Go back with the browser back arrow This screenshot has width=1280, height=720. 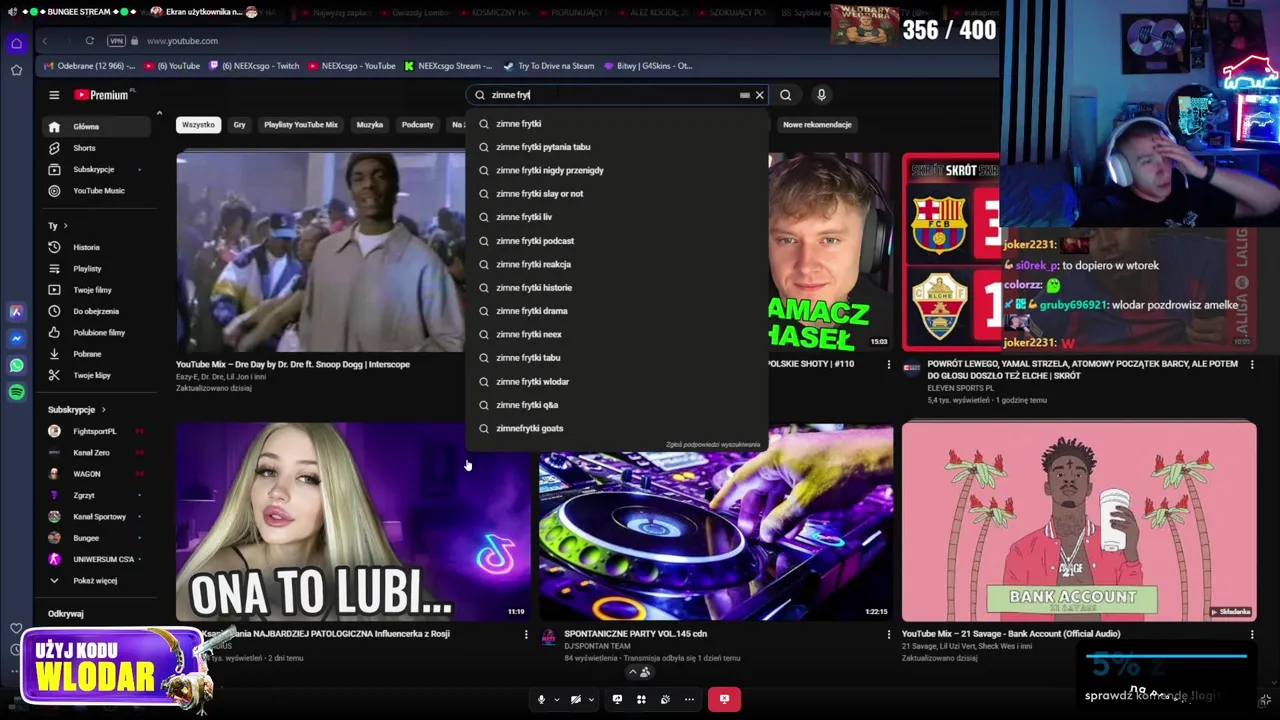coord(45,41)
